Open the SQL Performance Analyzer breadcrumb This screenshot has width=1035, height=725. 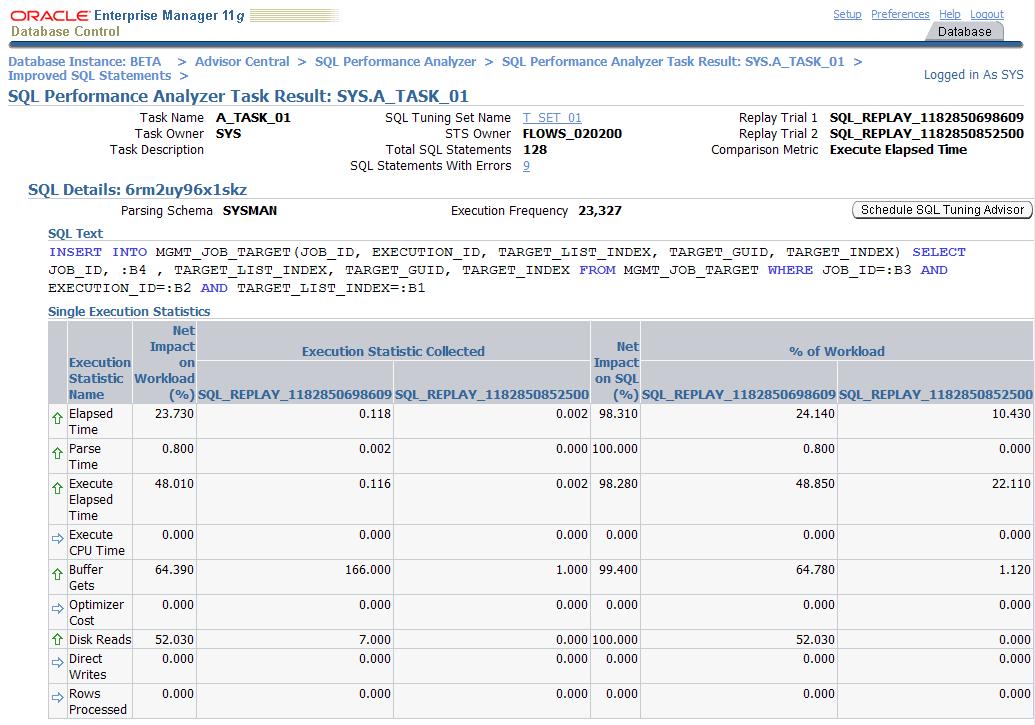pyautogui.click(x=395, y=62)
